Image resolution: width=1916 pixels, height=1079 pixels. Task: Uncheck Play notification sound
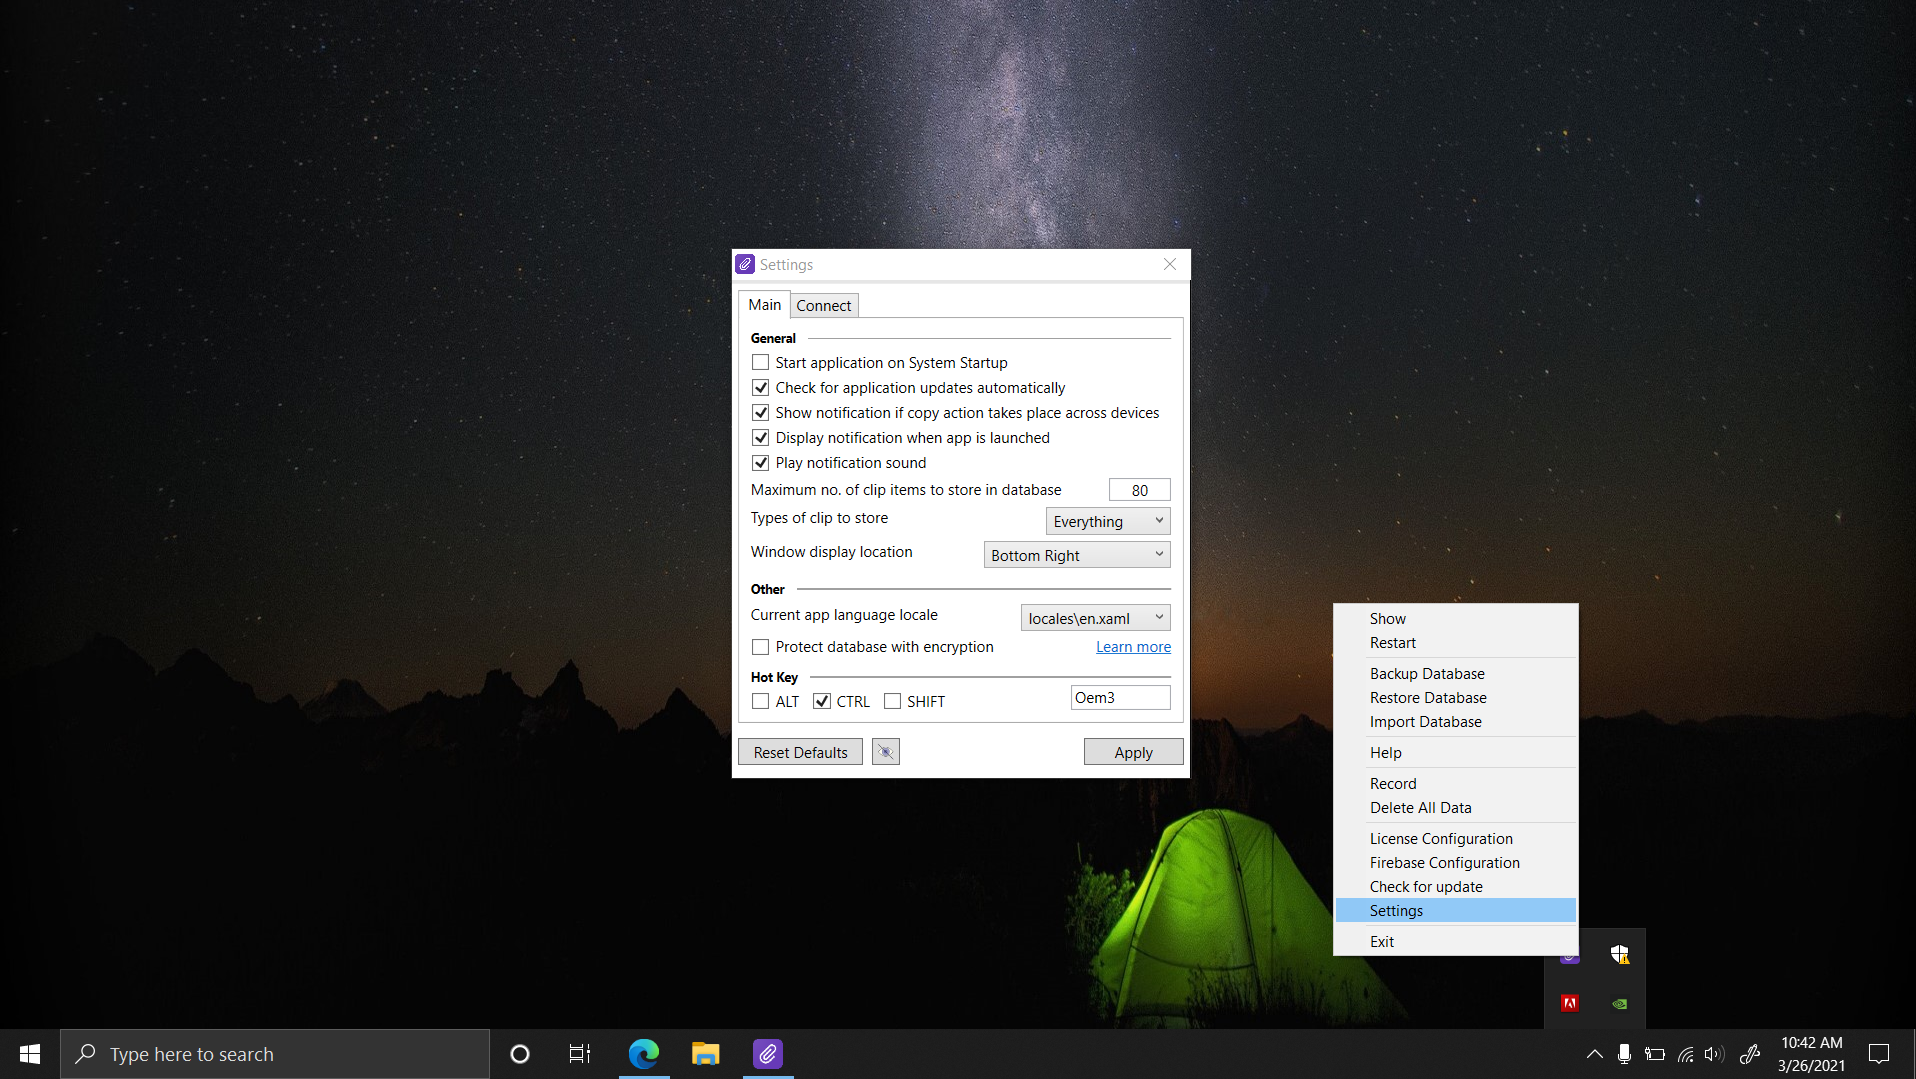[761, 463]
